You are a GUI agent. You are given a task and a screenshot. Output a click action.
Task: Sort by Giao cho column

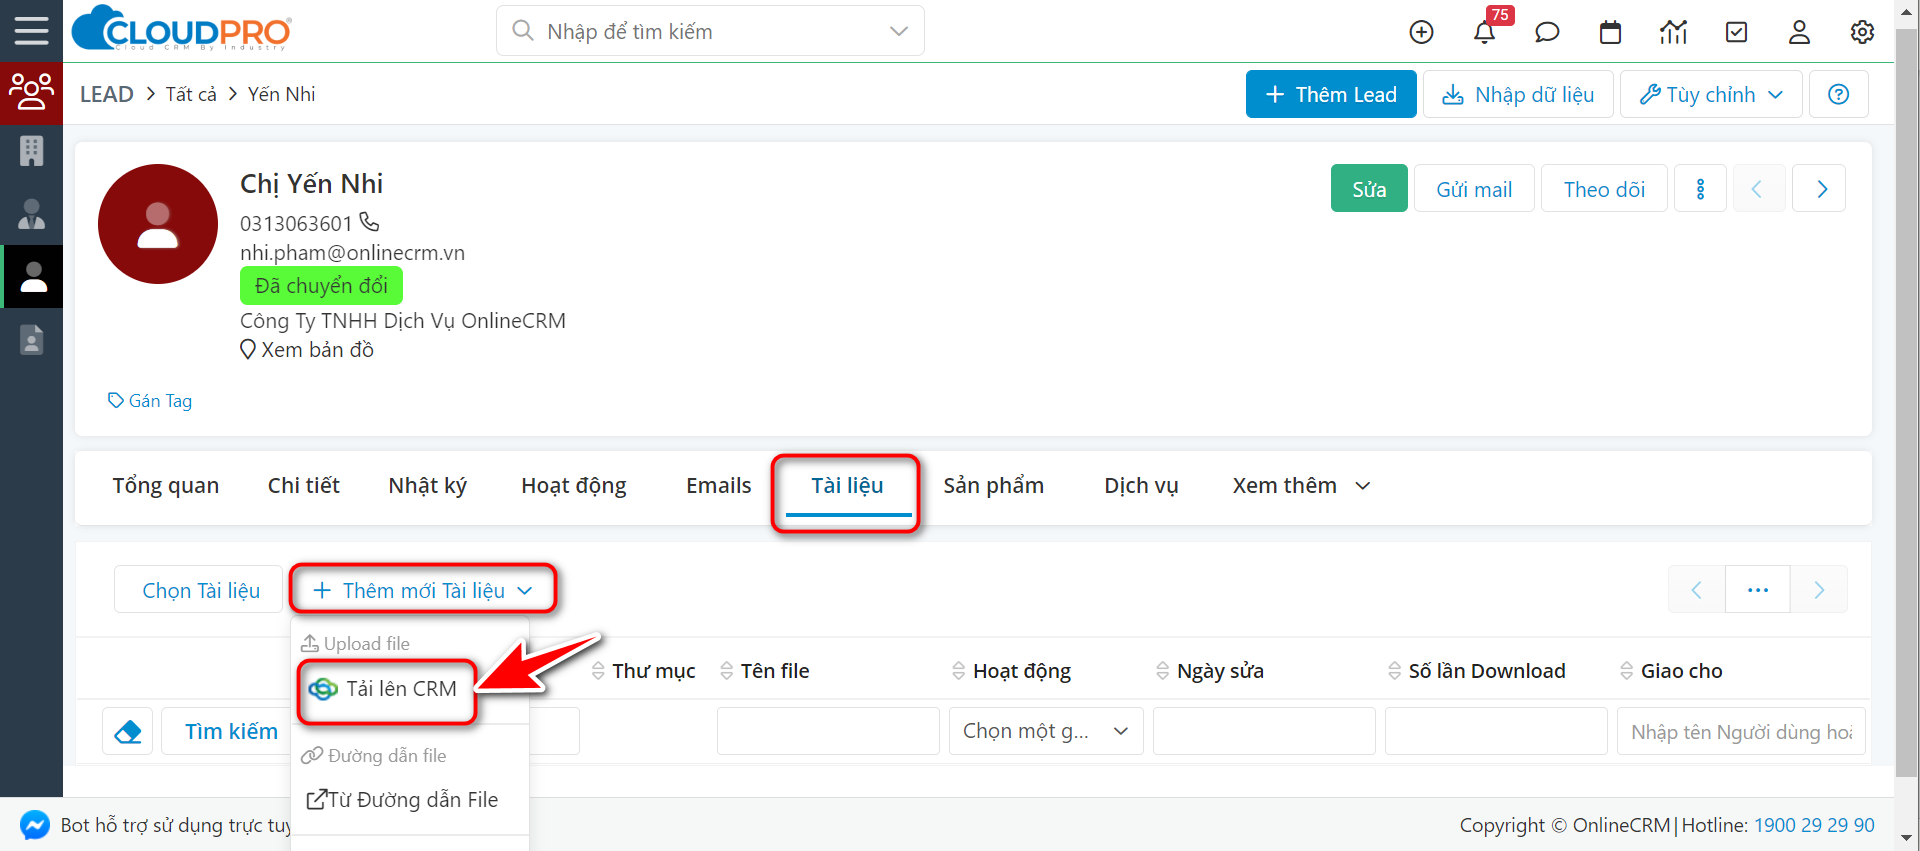click(1672, 671)
